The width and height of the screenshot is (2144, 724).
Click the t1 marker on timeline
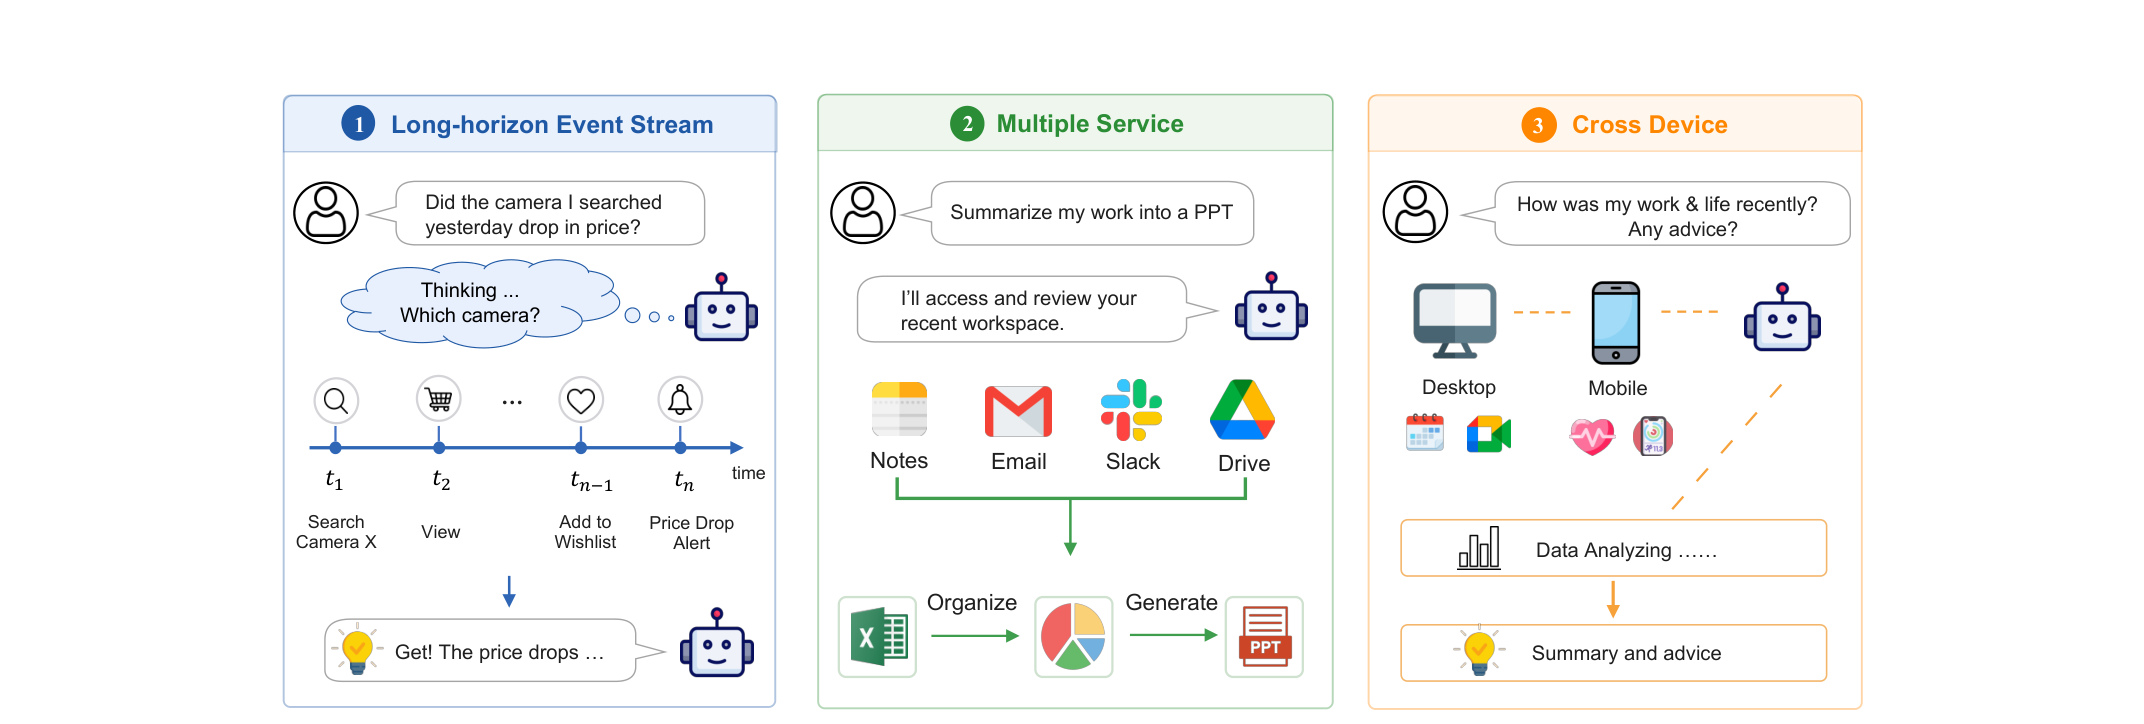(x=335, y=448)
